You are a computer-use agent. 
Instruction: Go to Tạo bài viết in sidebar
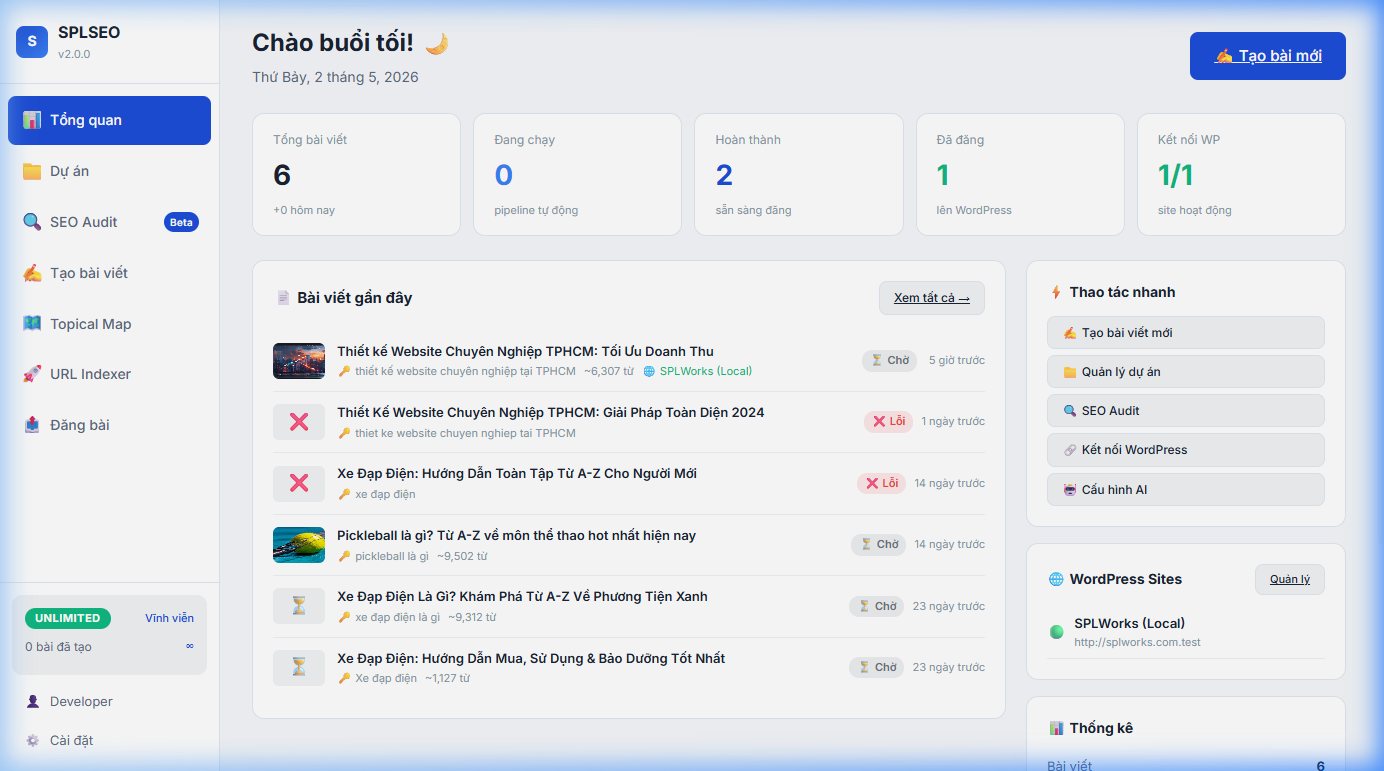[110, 273]
